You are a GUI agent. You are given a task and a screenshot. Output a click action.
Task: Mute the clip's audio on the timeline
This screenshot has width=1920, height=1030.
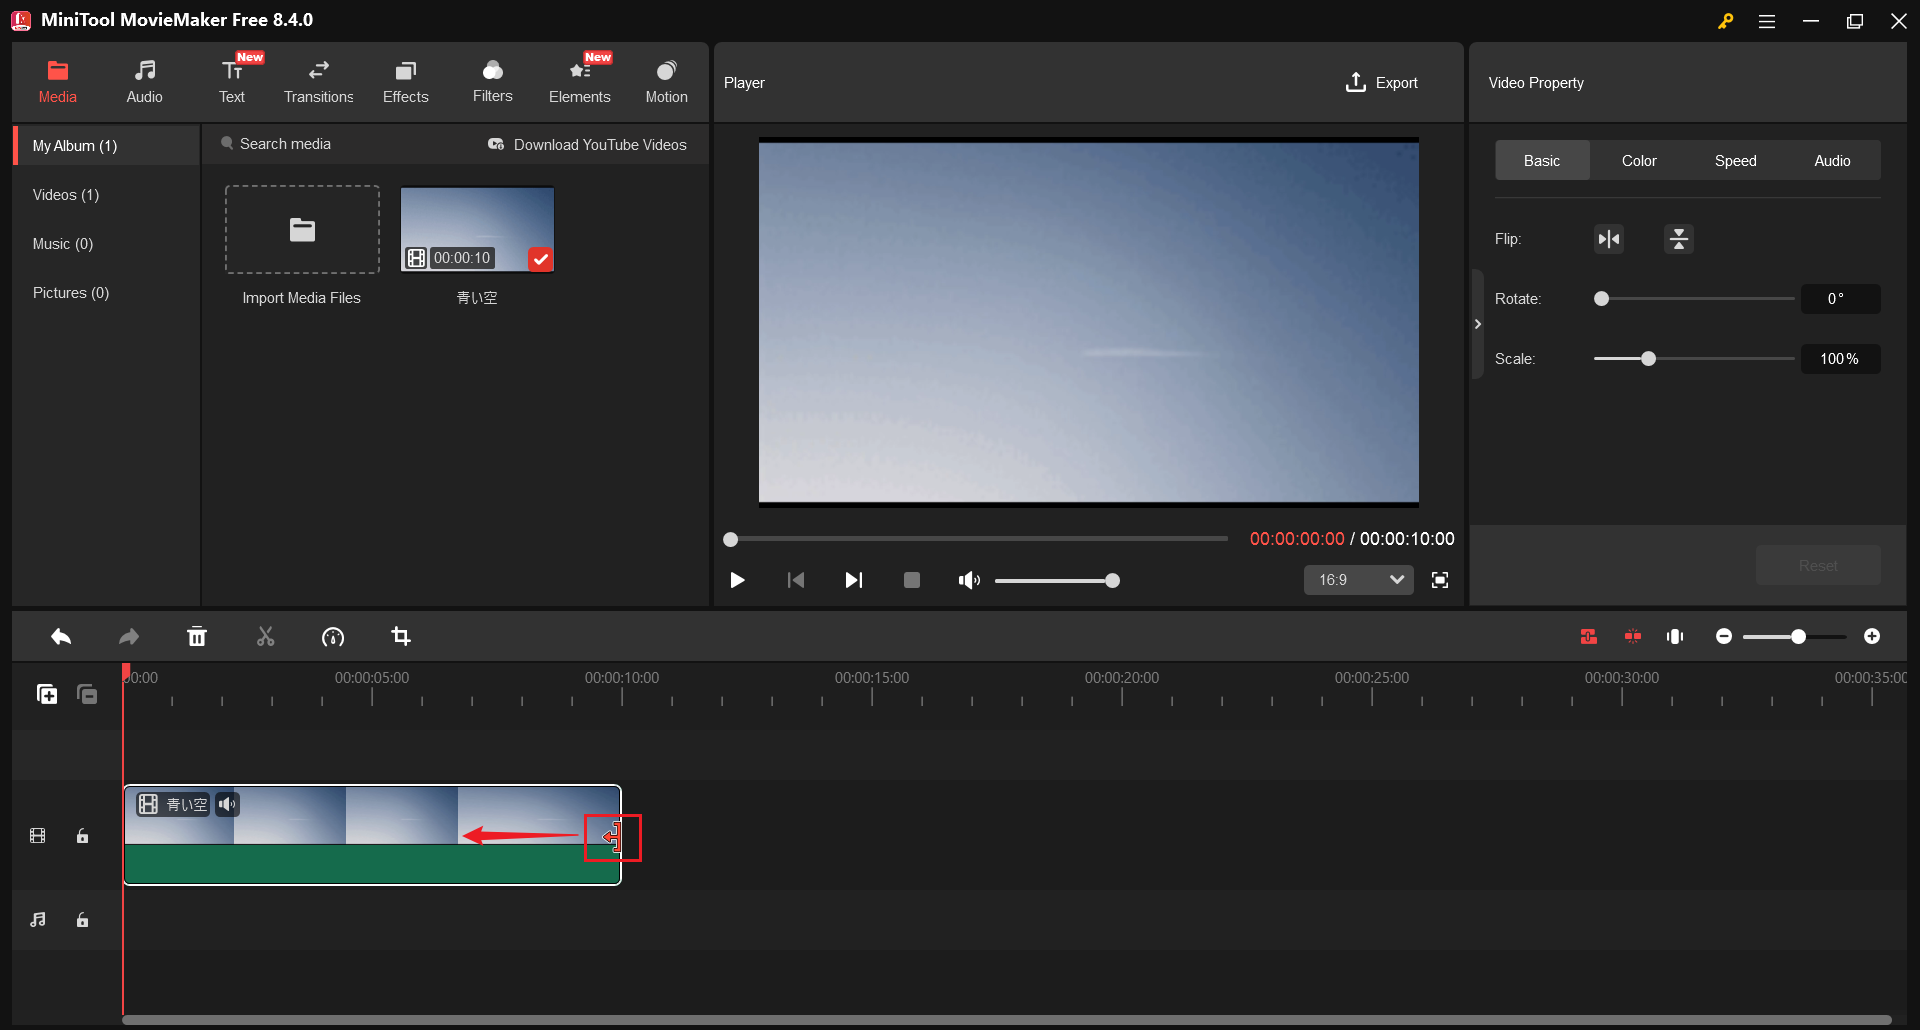[x=228, y=804]
